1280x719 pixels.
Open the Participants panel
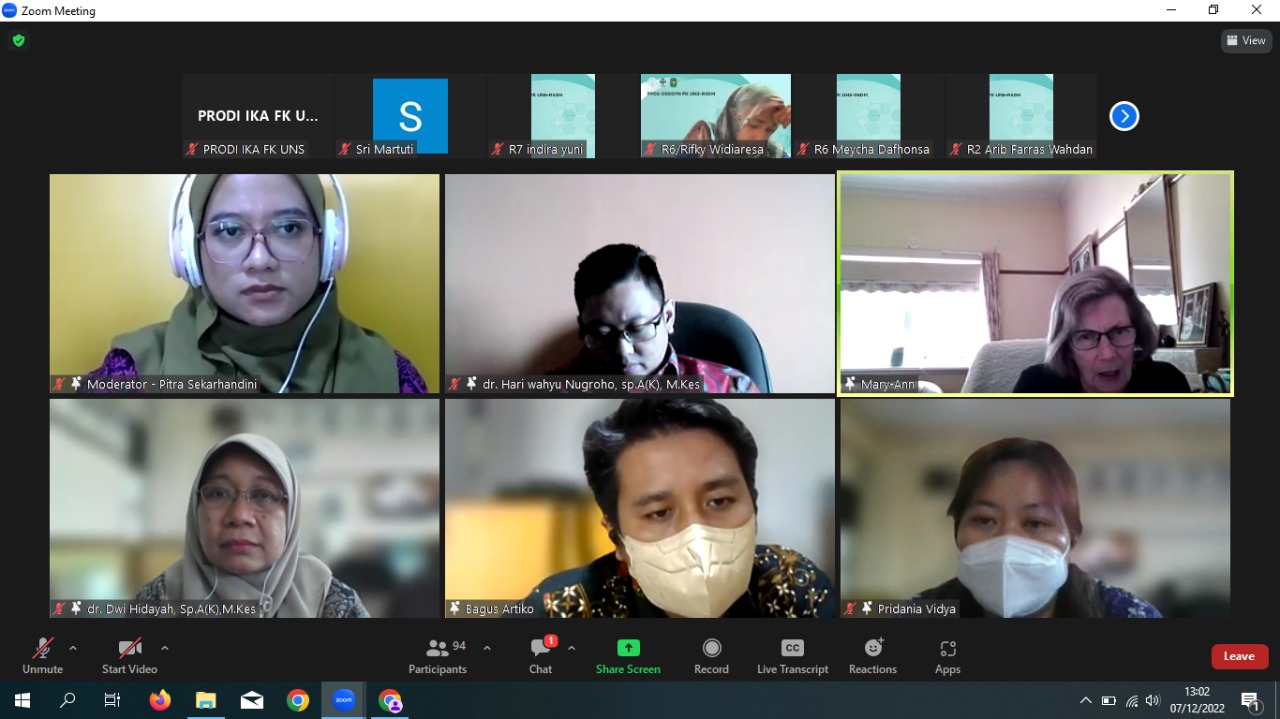click(x=438, y=656)
